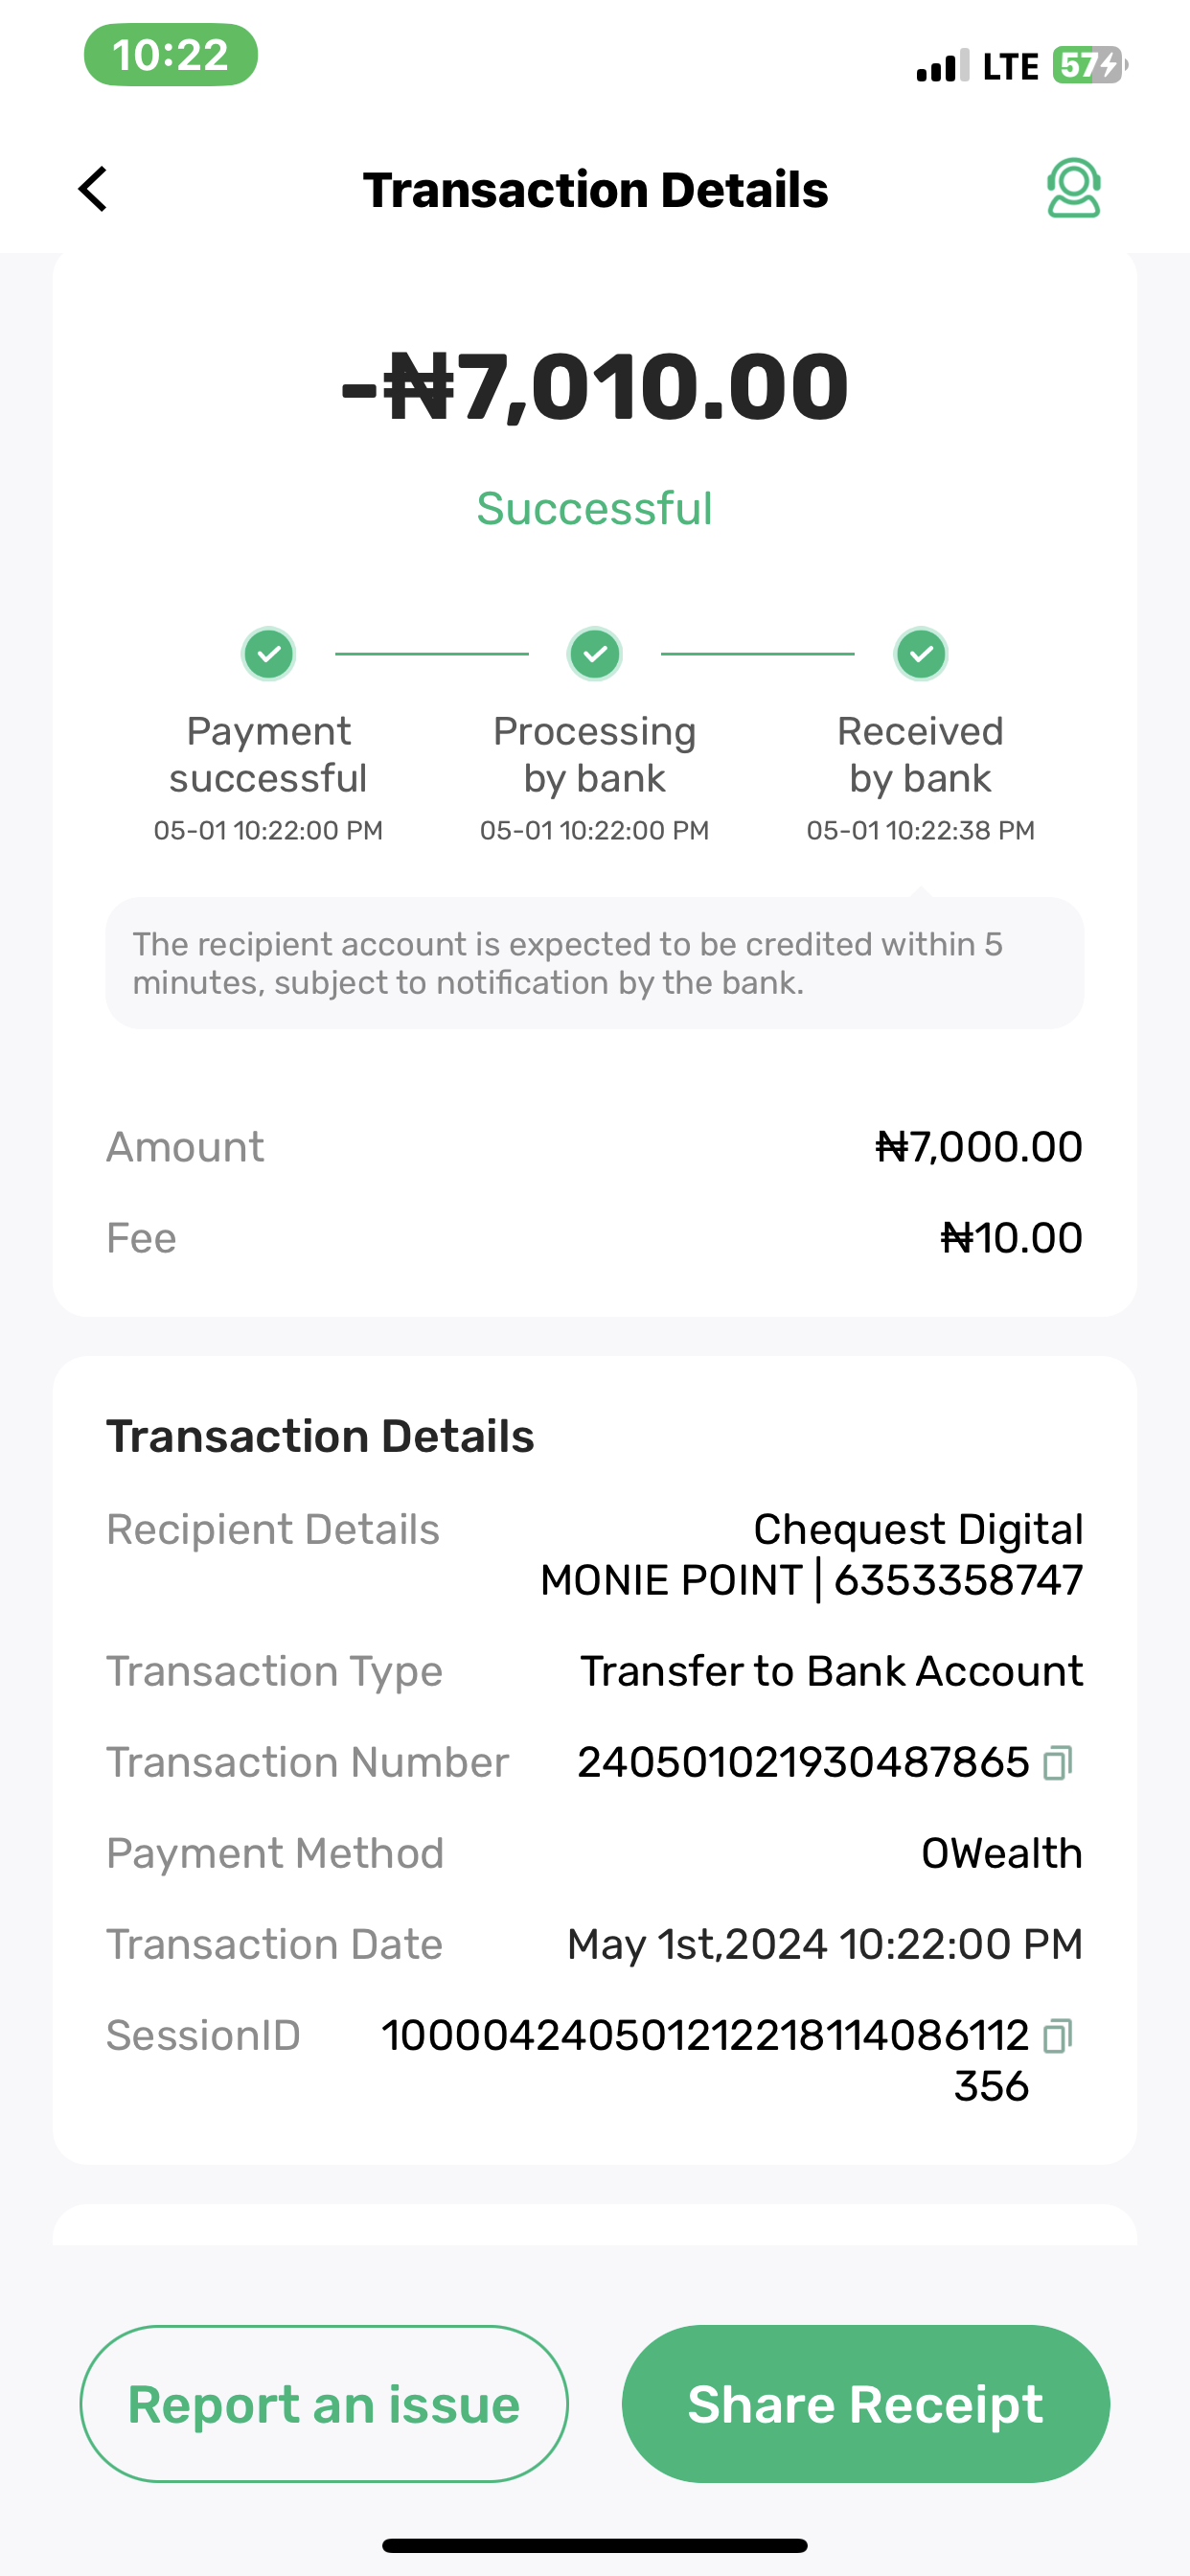Tap the green time pill
The image size is (1190, 2576).
[x=171, y=55]
